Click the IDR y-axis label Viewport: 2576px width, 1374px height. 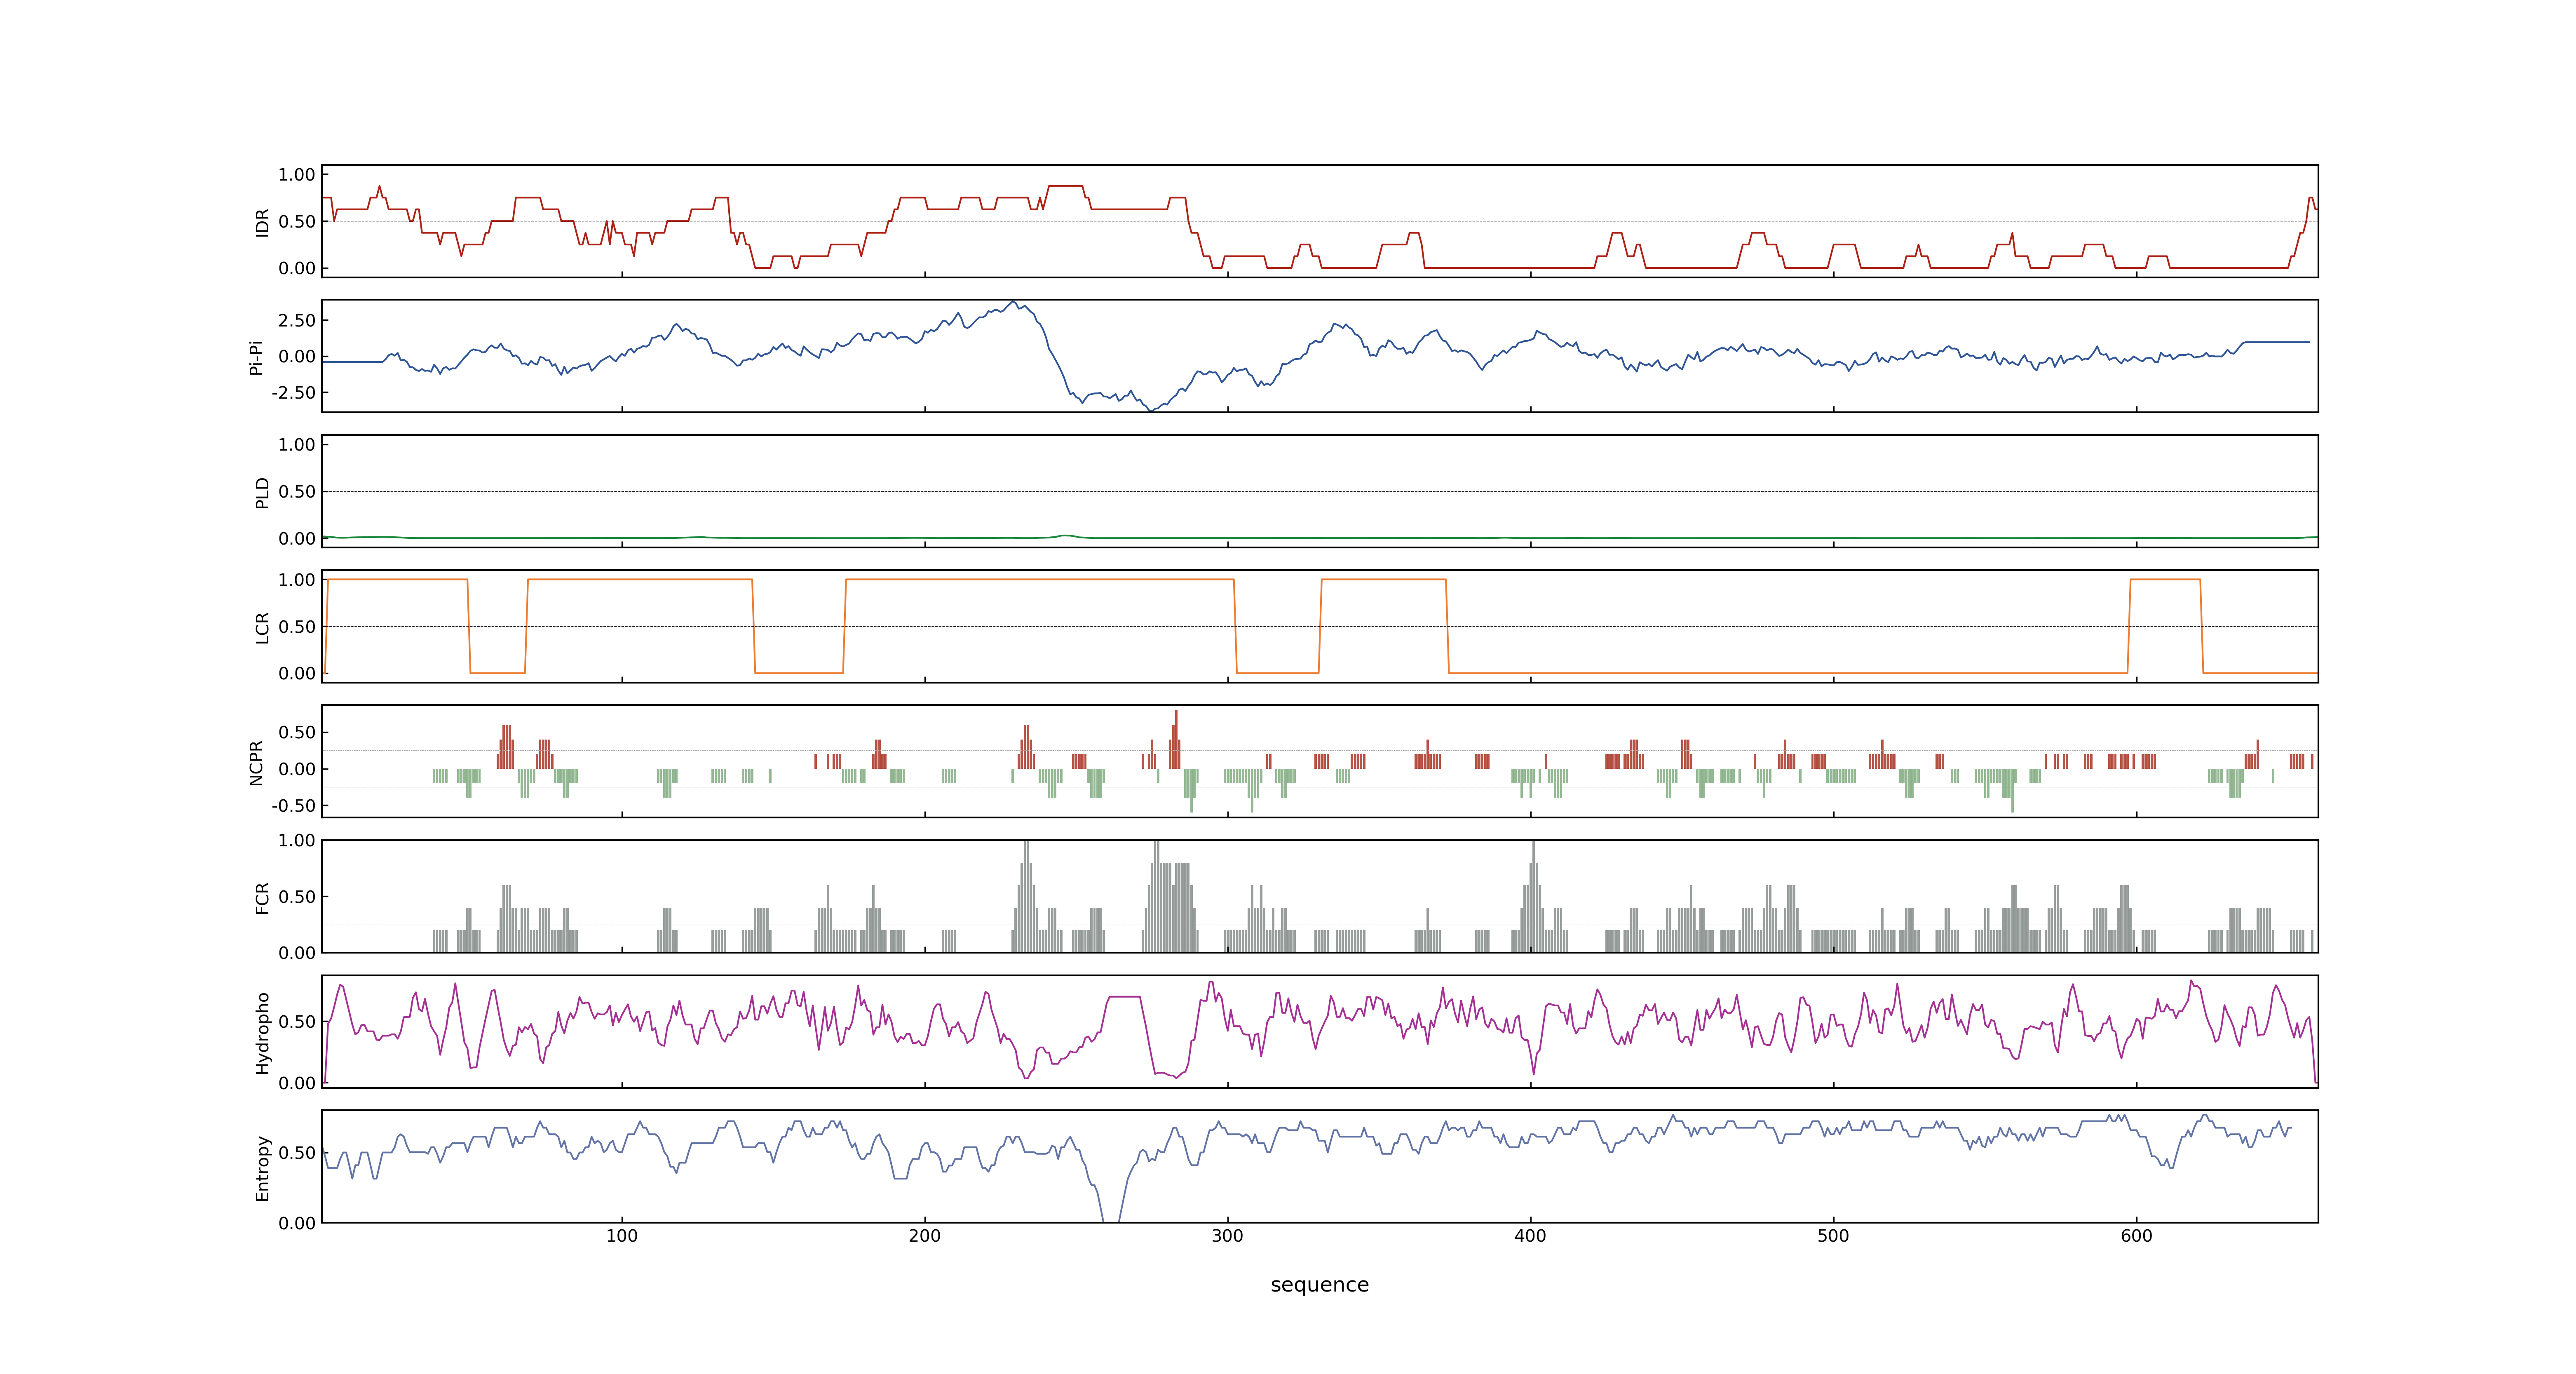[x=263, y=222]
